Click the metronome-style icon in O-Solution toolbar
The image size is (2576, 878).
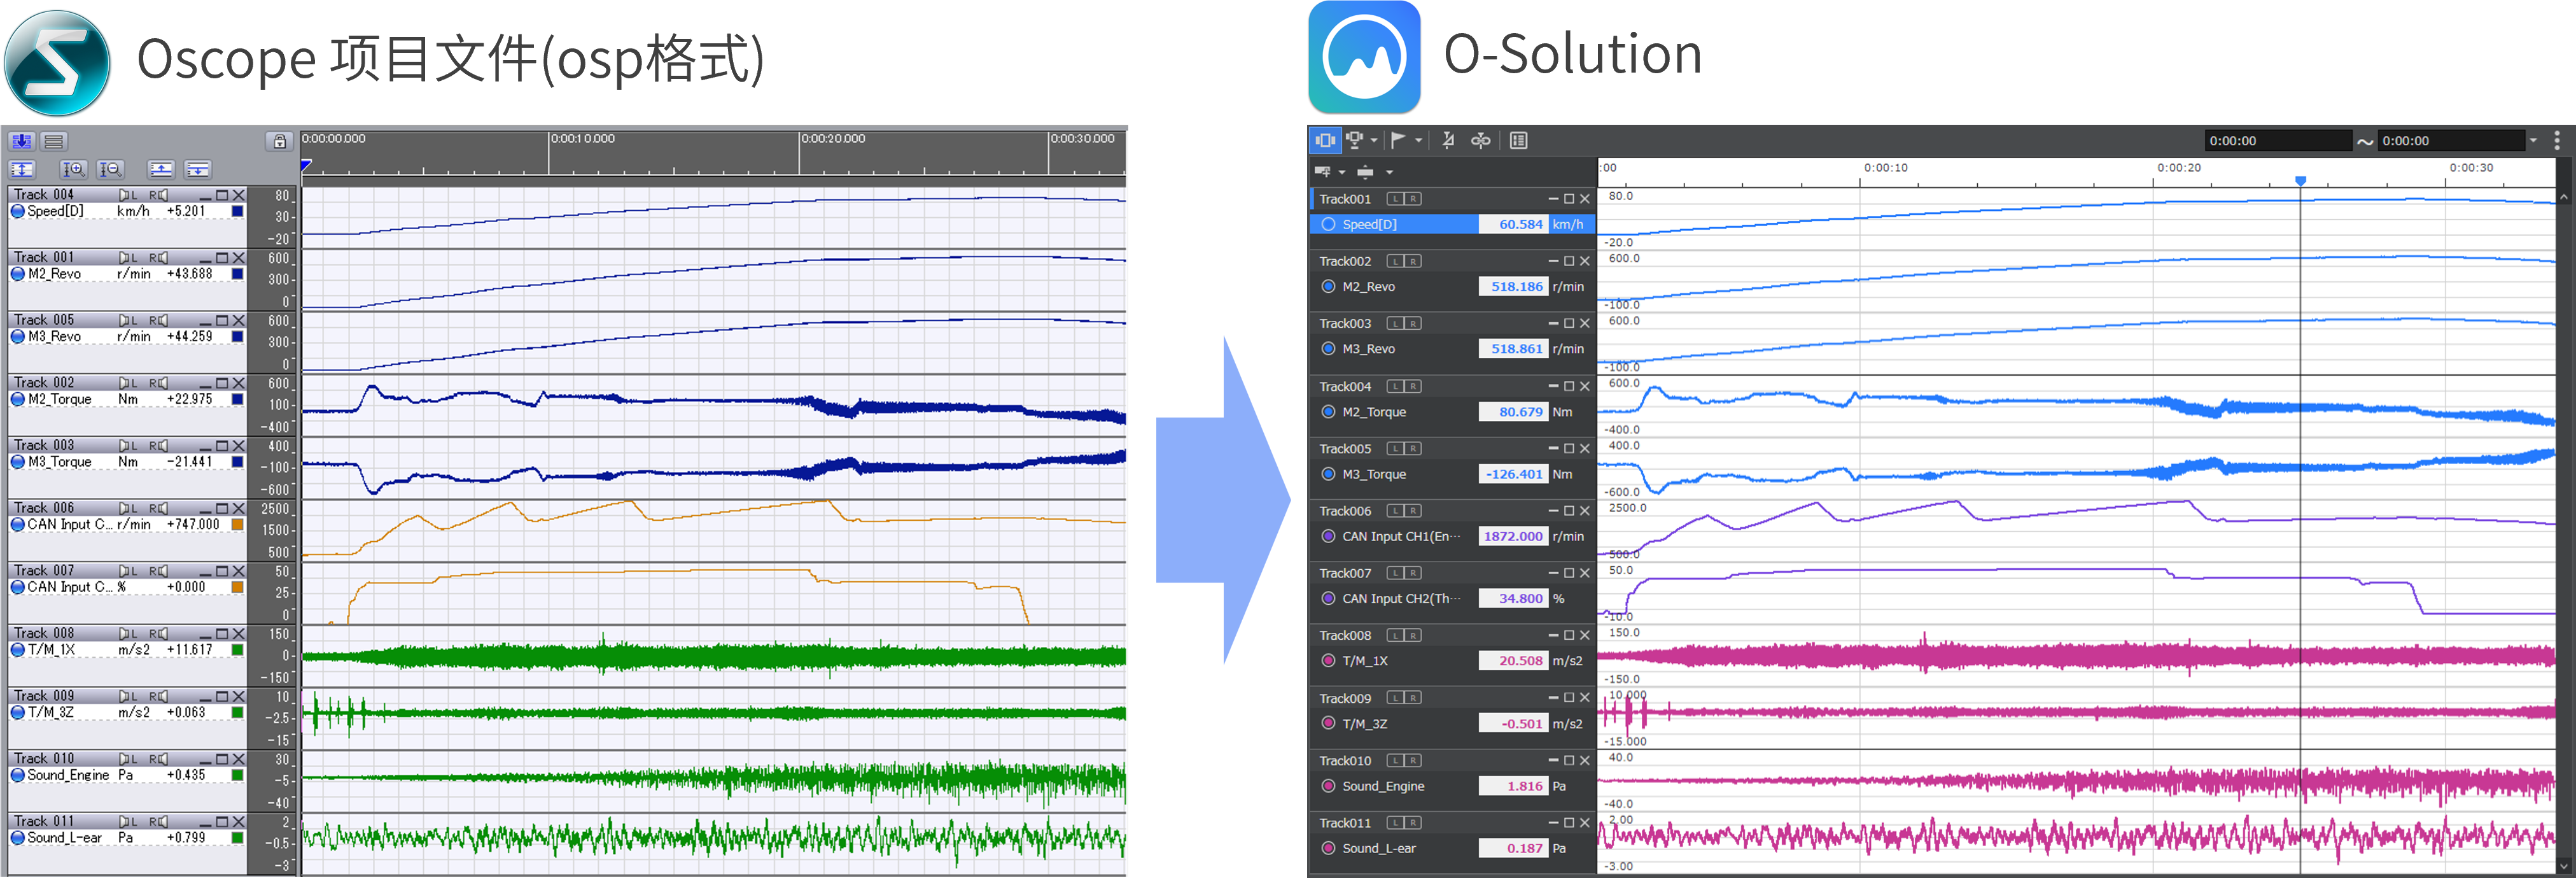1448,140
